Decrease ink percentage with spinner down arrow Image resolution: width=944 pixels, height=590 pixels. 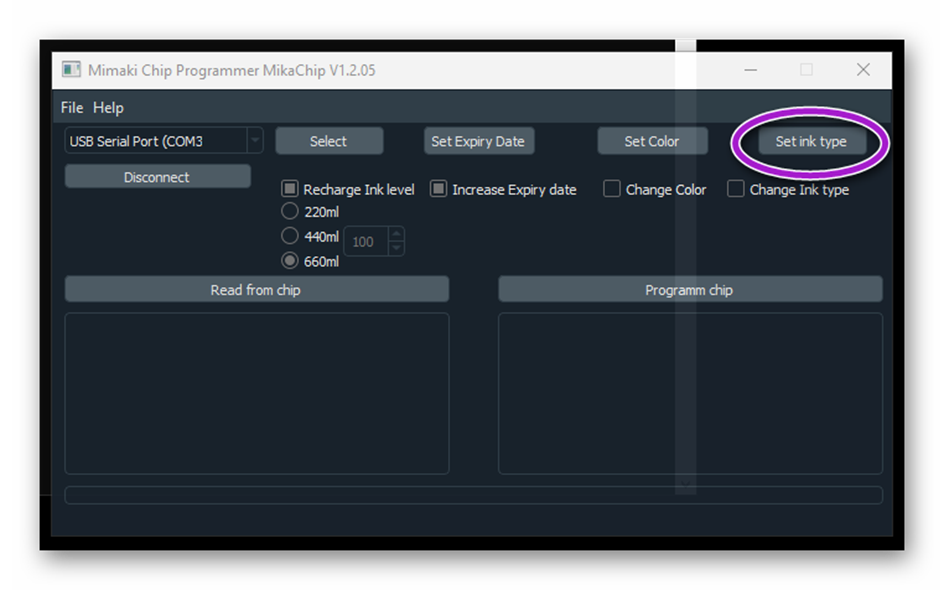(x=396, y=248)
